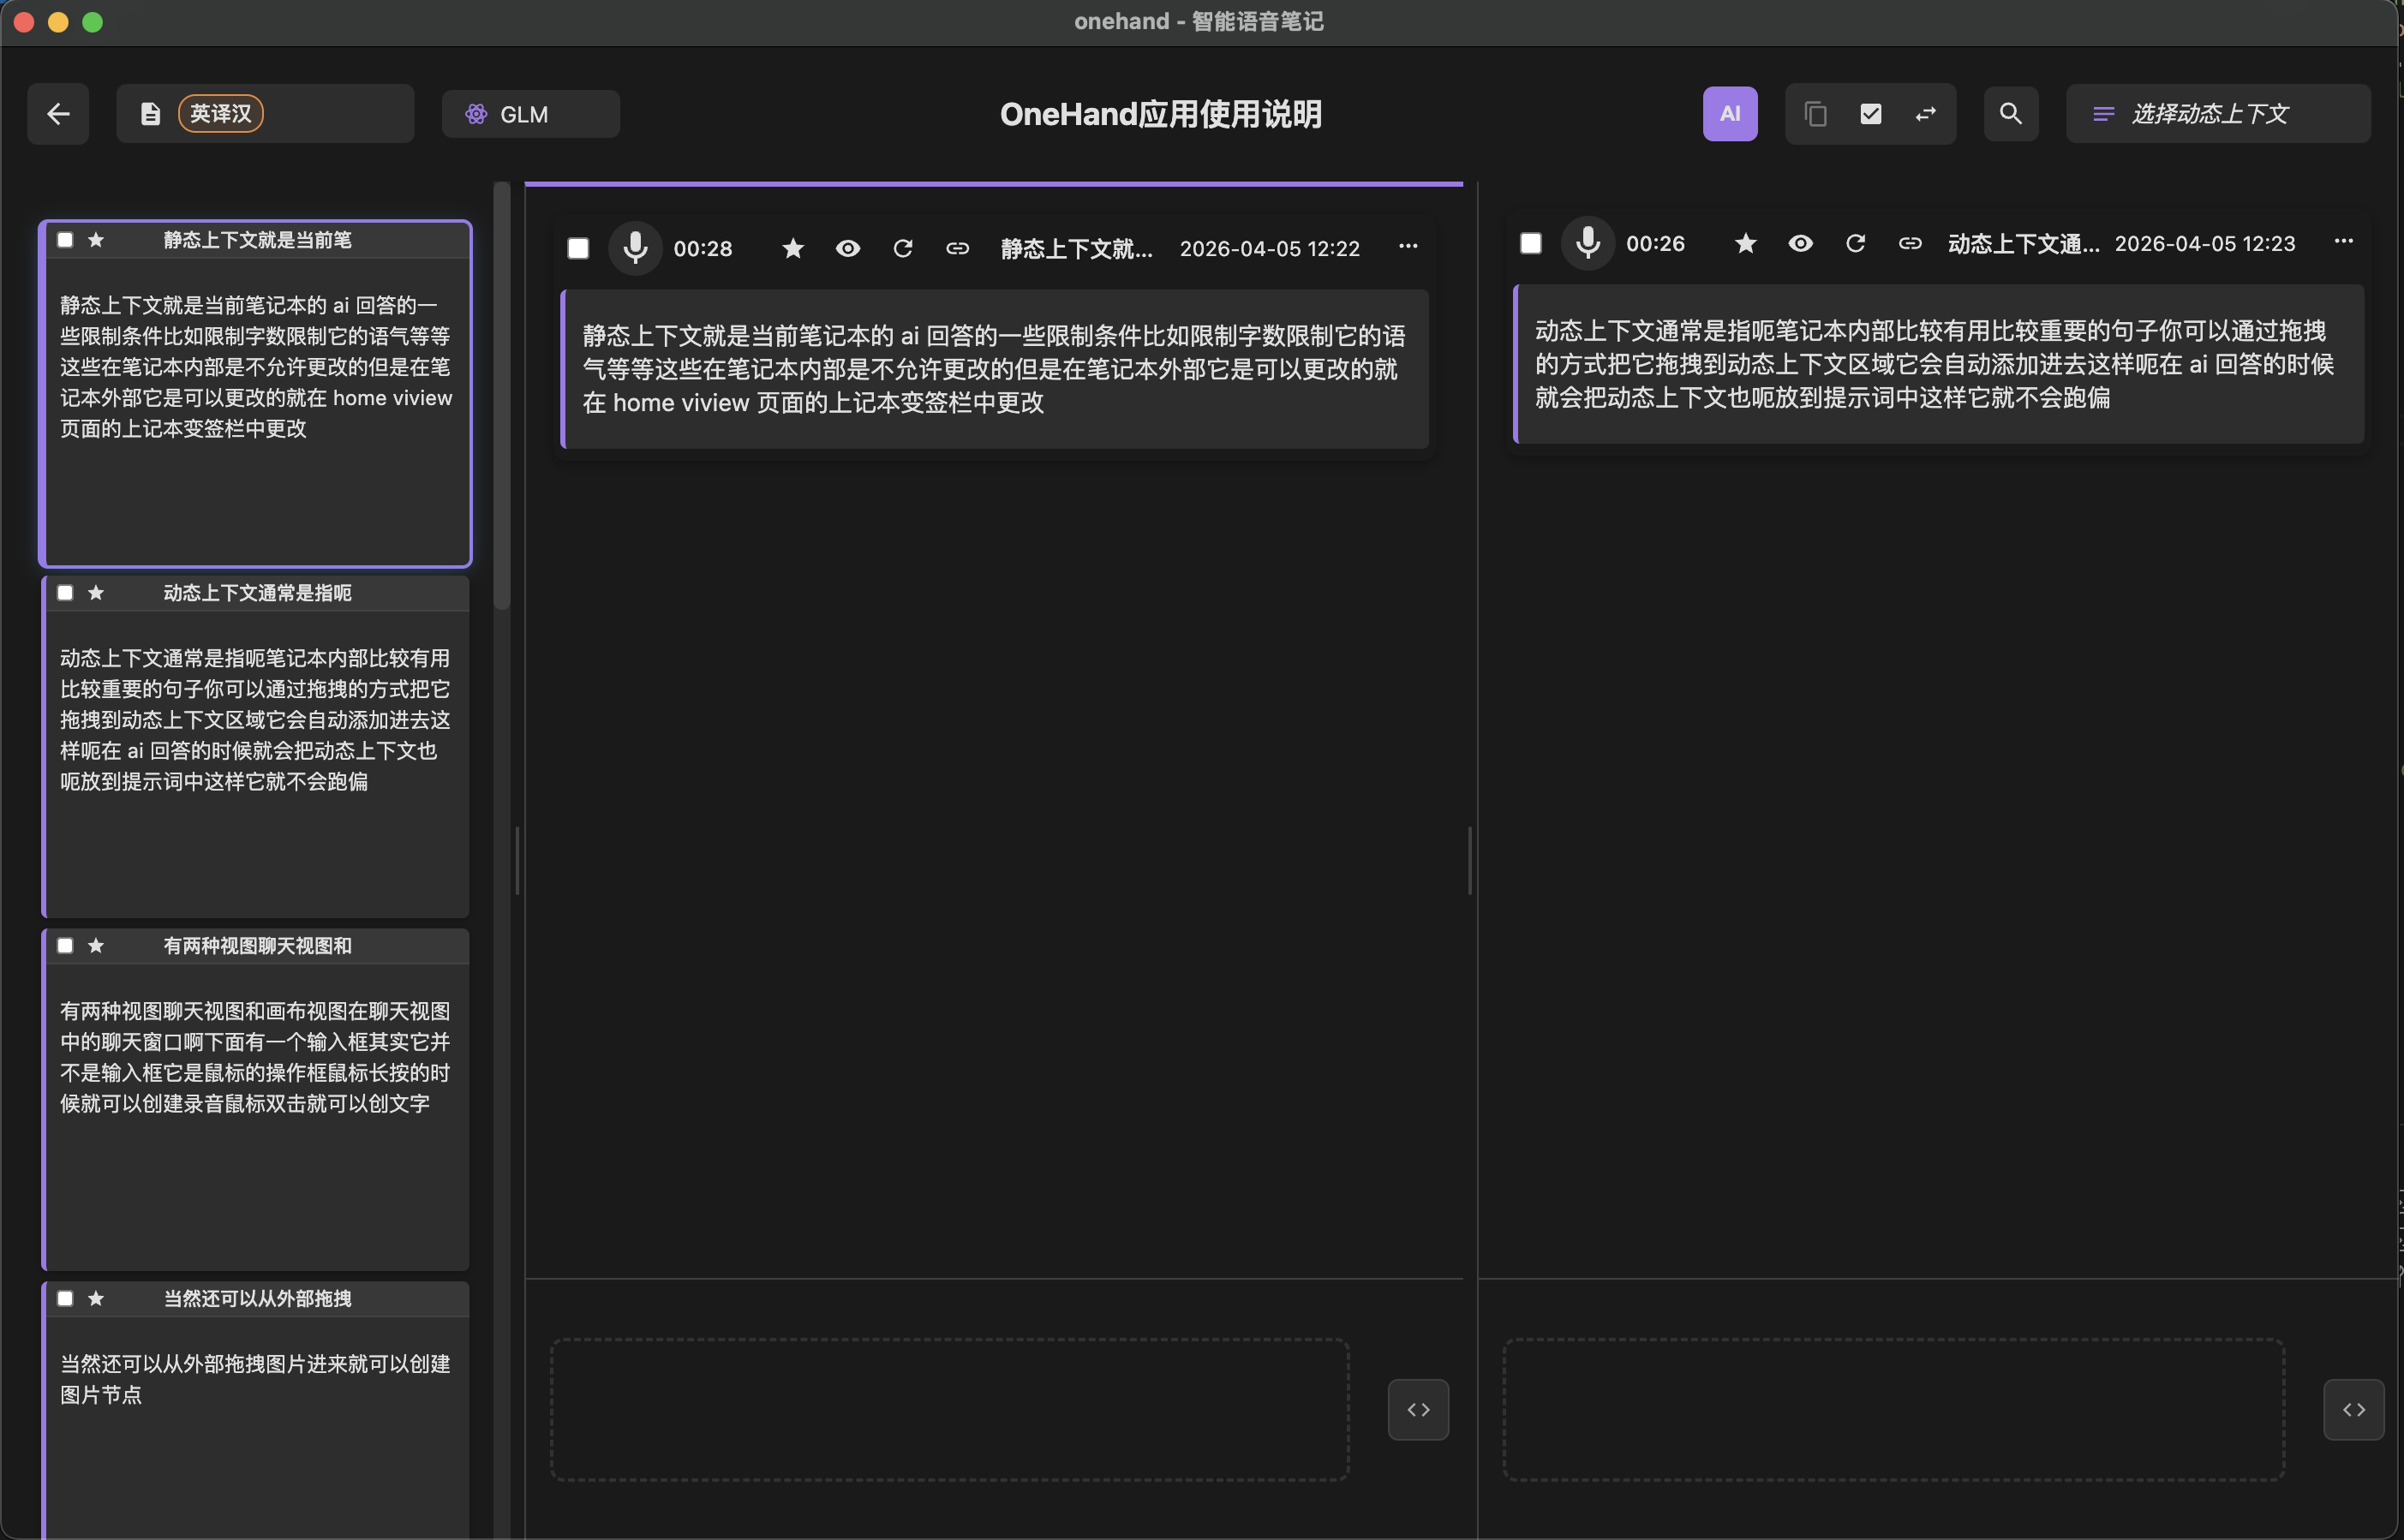Screen dimensions: 2404x1540
Task: Open the GLM model selector
Action: click(531, 114)
